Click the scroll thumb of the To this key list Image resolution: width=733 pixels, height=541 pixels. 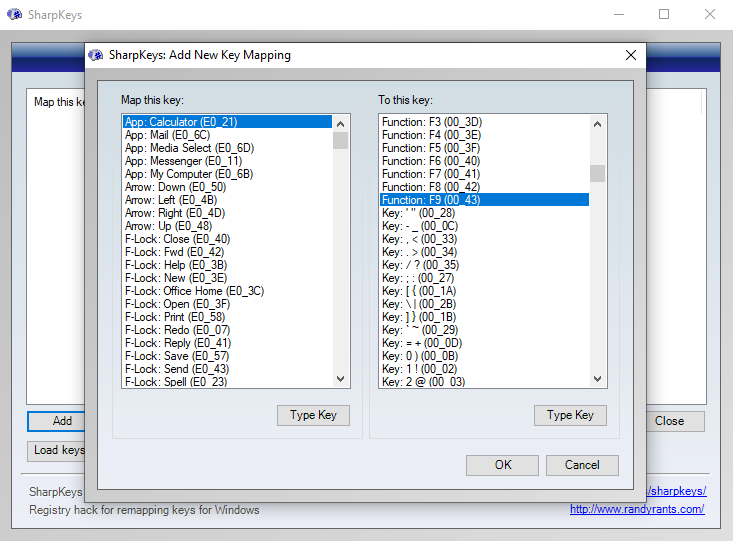pos(597,173)
